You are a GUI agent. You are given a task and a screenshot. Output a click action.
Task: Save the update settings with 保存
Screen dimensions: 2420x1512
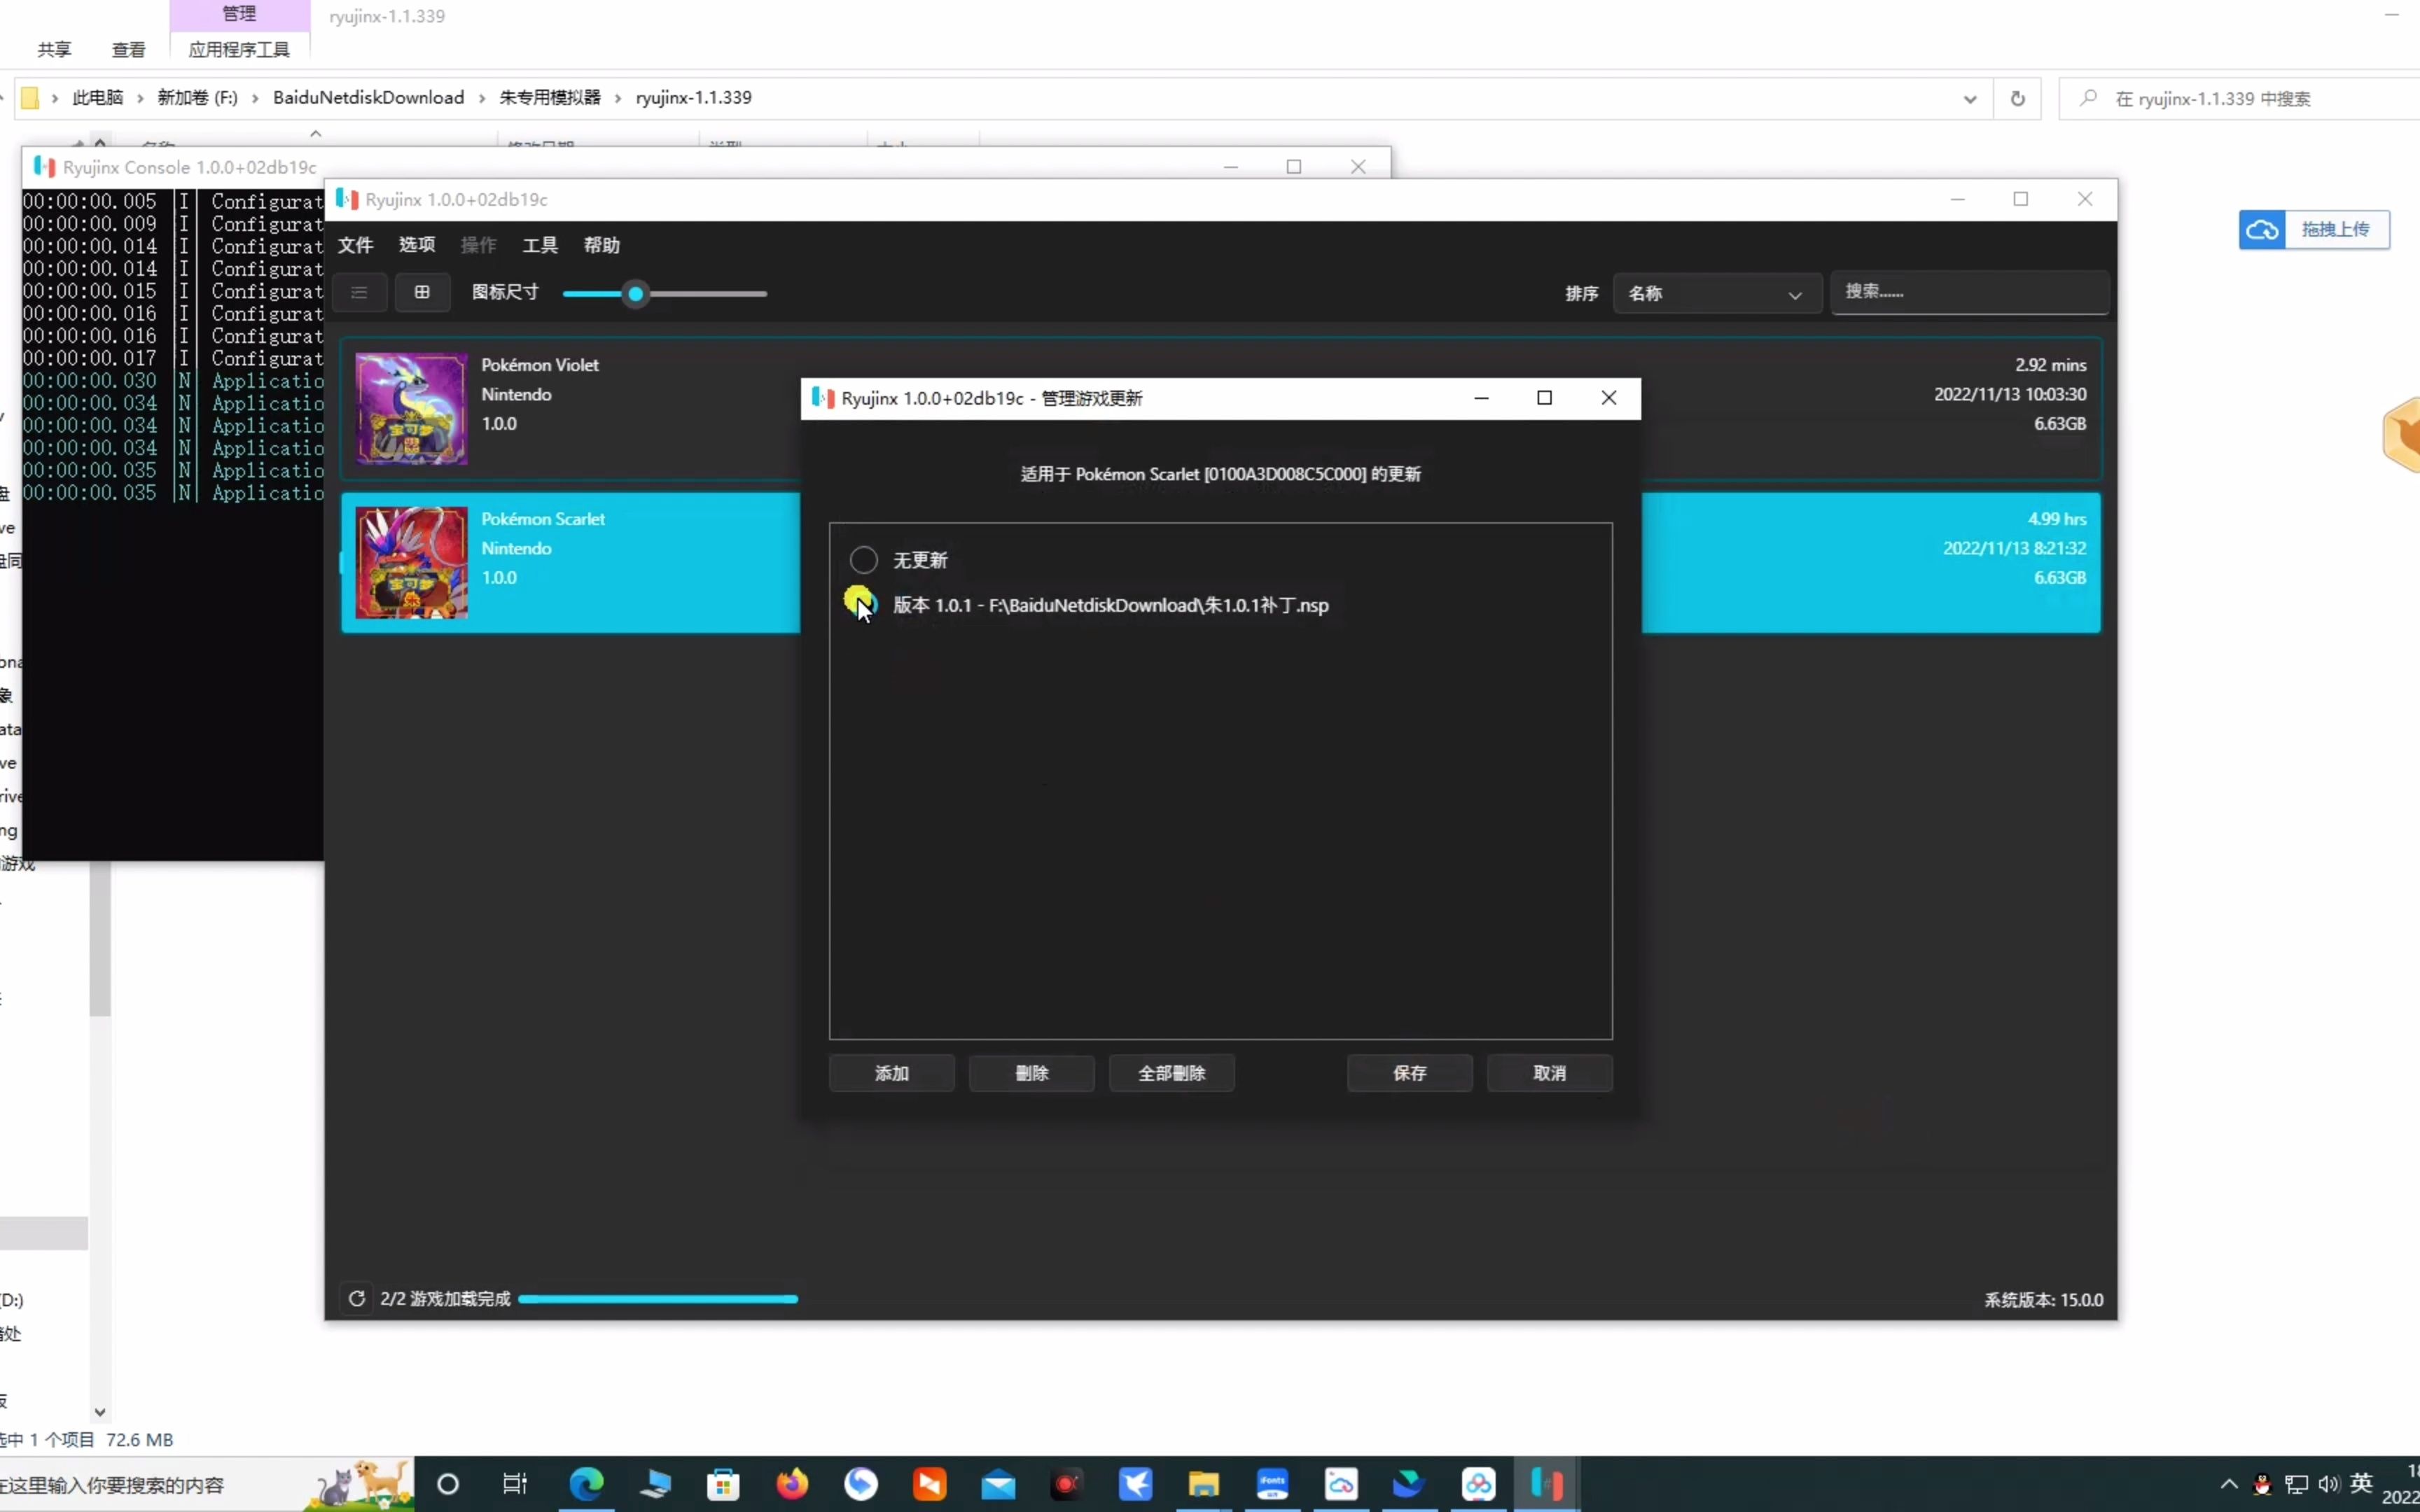[1409, 1073]
